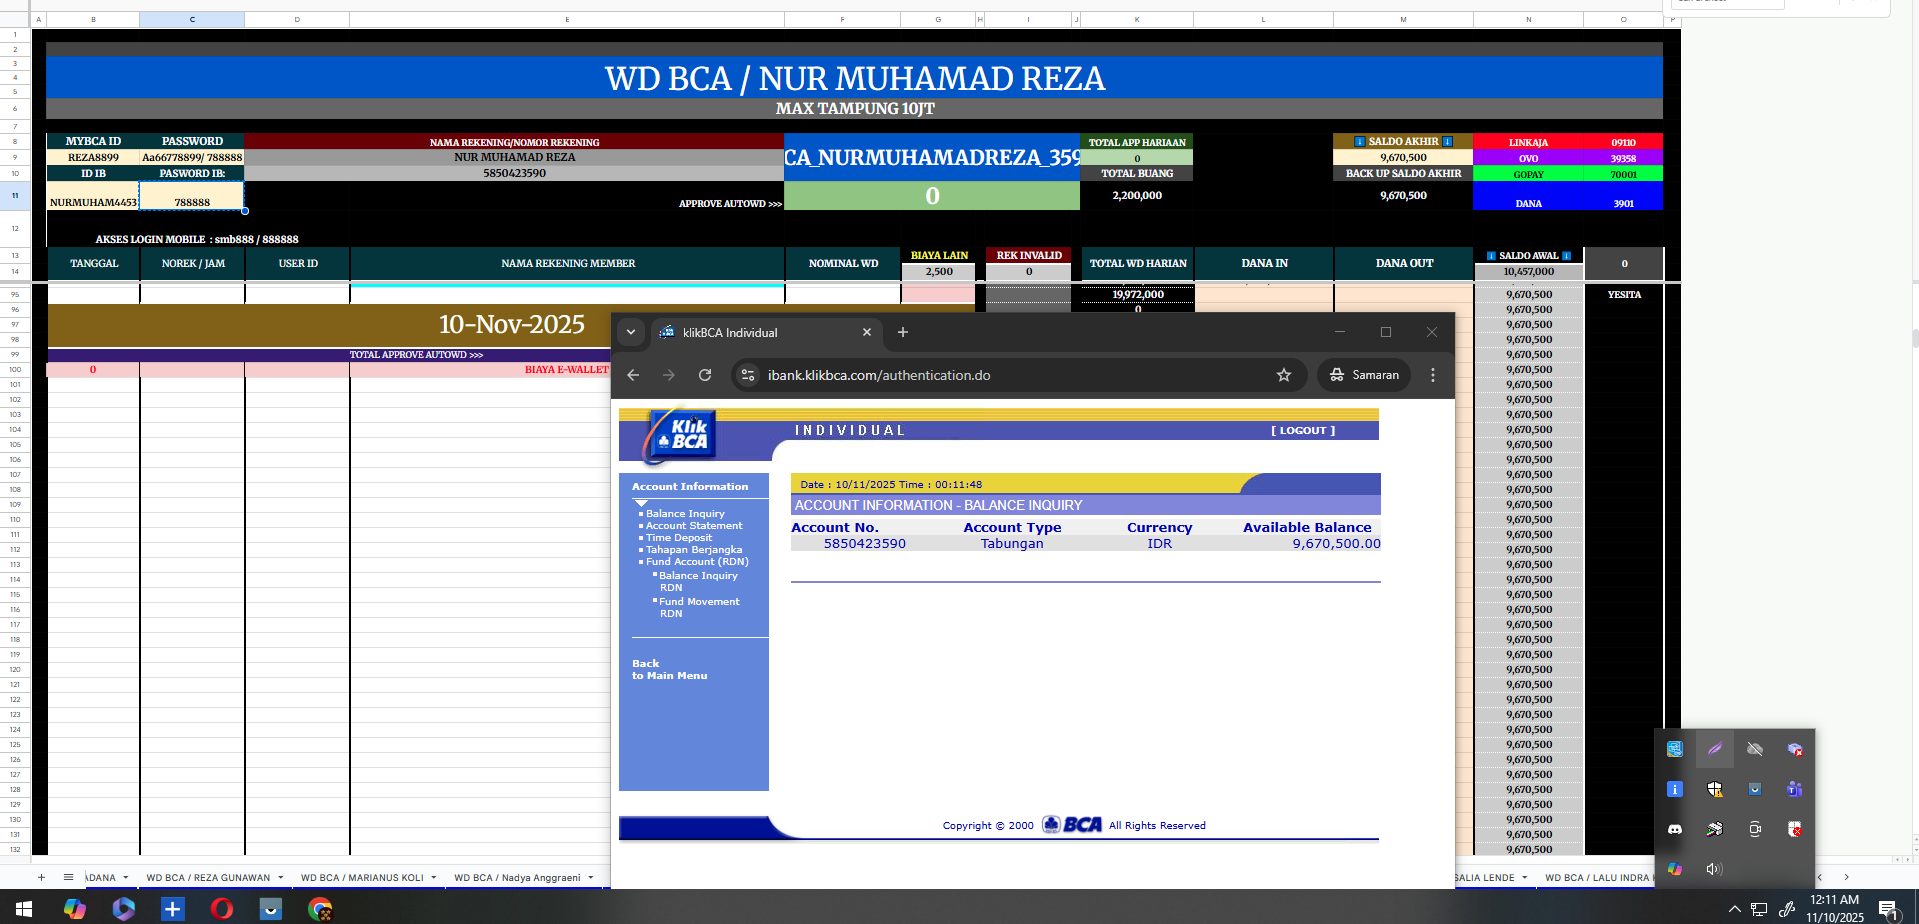Switch to WD BCA / MARIANUS KOLI sheet
The height and width of the screenshot is (924, 1919).
(362, 878)
